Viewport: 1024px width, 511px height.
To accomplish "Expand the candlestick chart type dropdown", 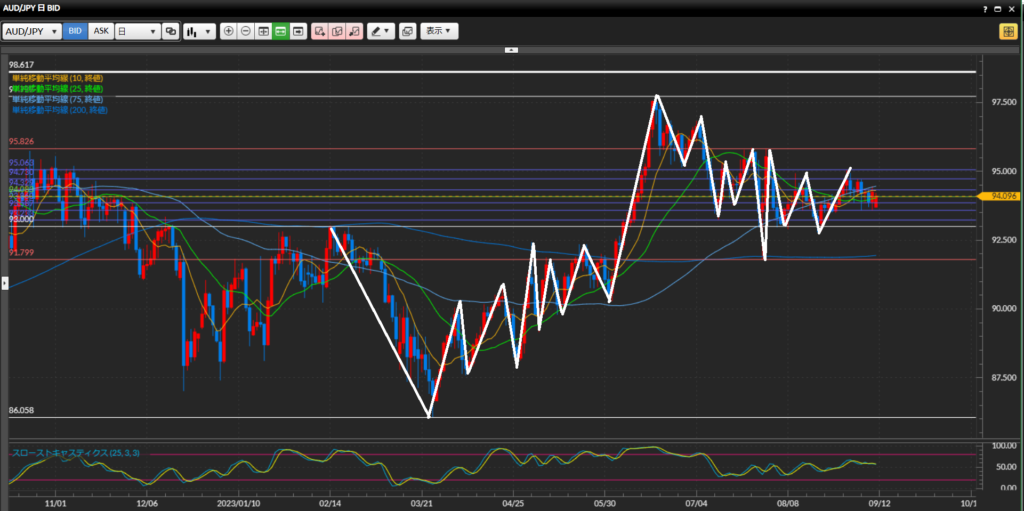I will point(199,31).
